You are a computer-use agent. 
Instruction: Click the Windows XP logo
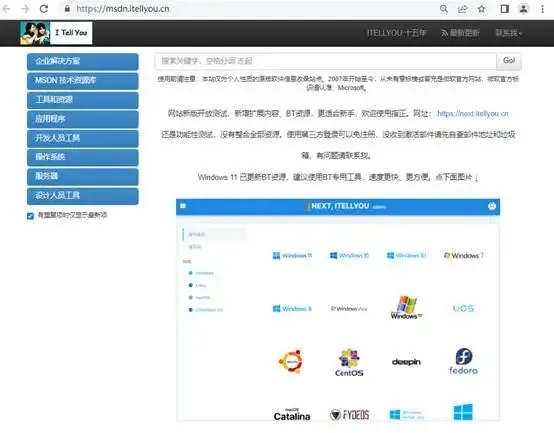pos(406,308)
